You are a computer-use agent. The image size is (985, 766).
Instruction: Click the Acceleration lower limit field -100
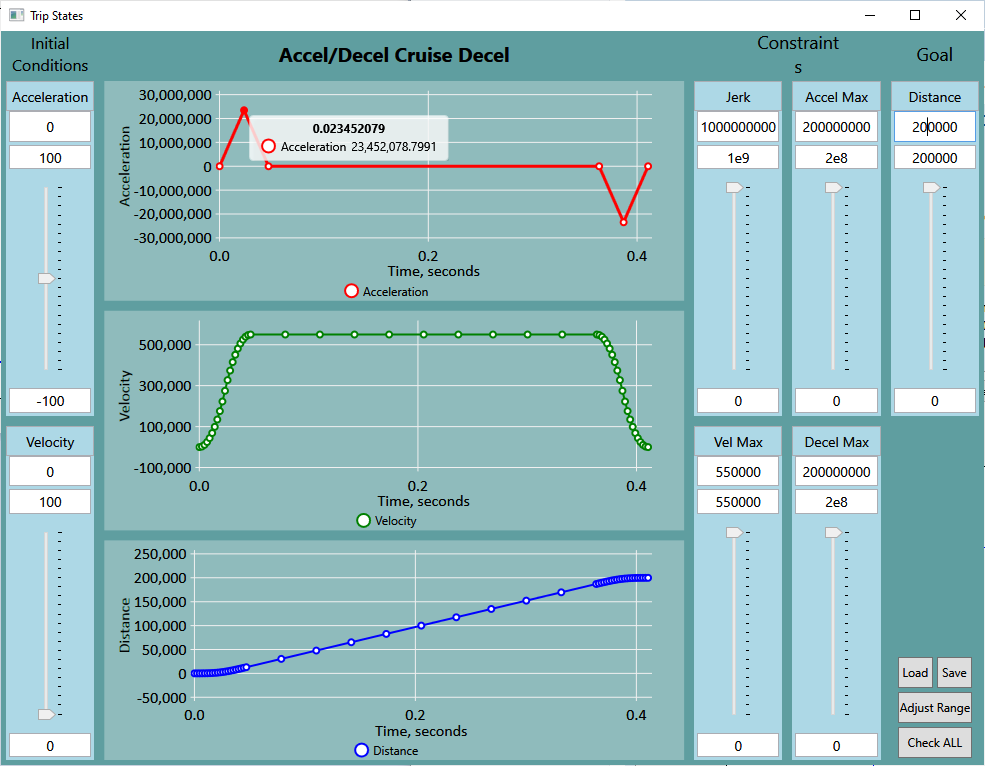[x=50, y=401]
